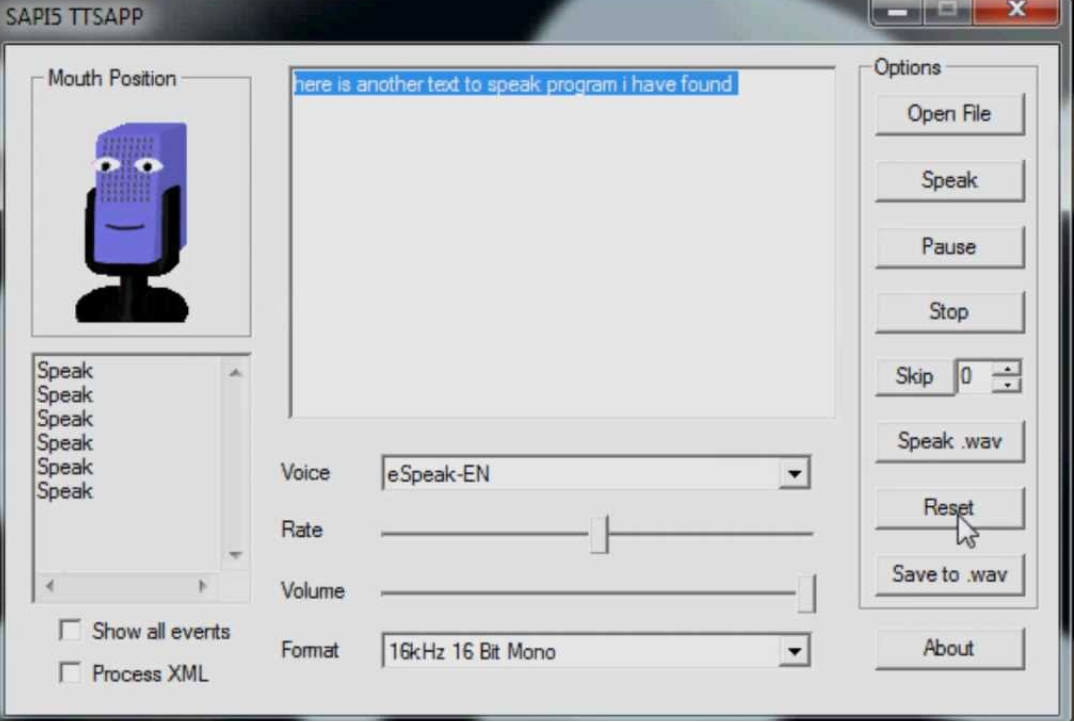Click the events list up arrow
Viewport: 1074px width, 722px height.
[235, 373]
